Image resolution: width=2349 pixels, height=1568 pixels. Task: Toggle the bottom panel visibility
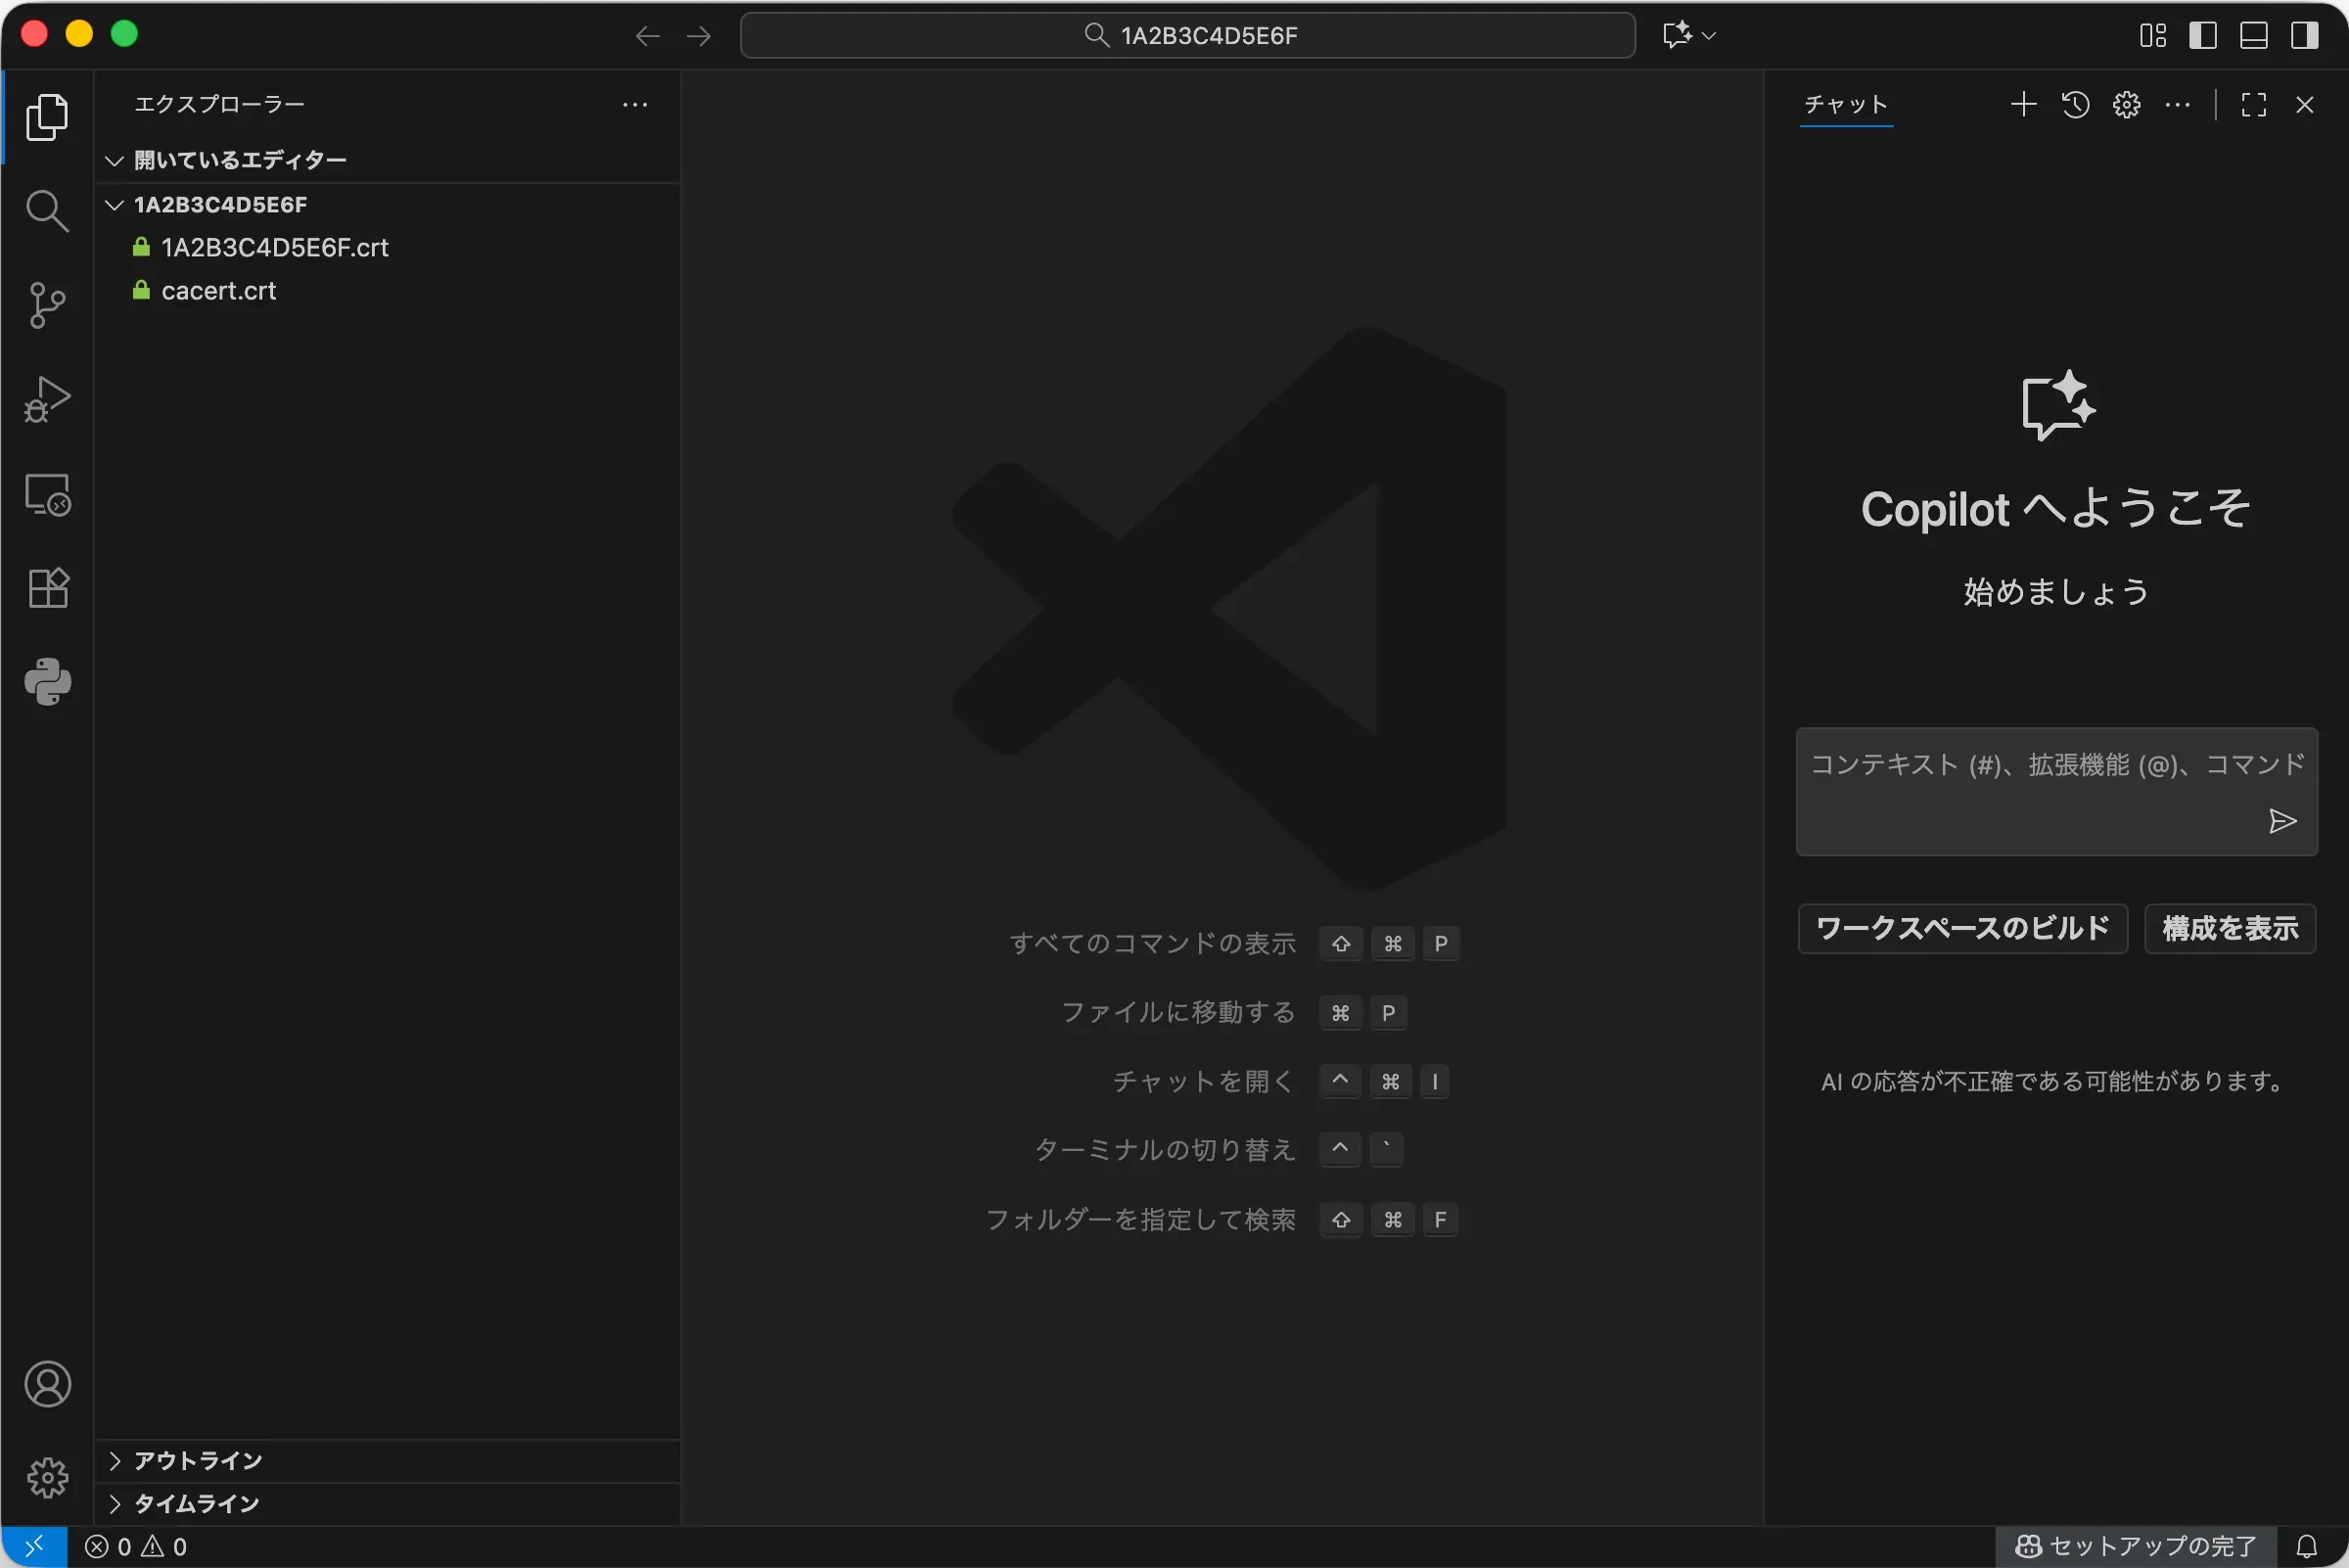click(x=2254, y=35)
